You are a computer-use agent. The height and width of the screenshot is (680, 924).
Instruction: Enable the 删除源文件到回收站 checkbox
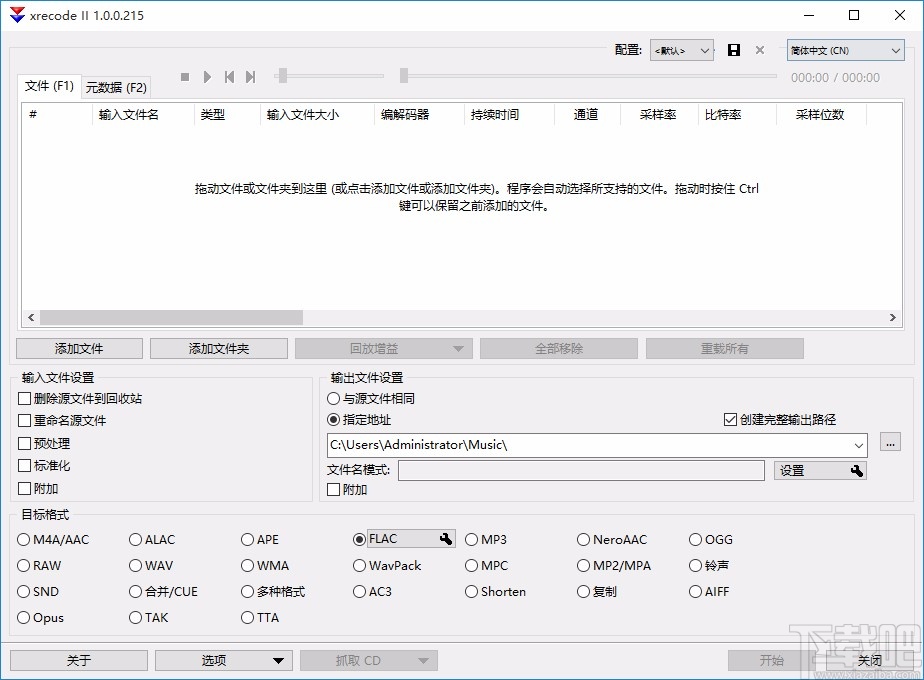(24, 397)
